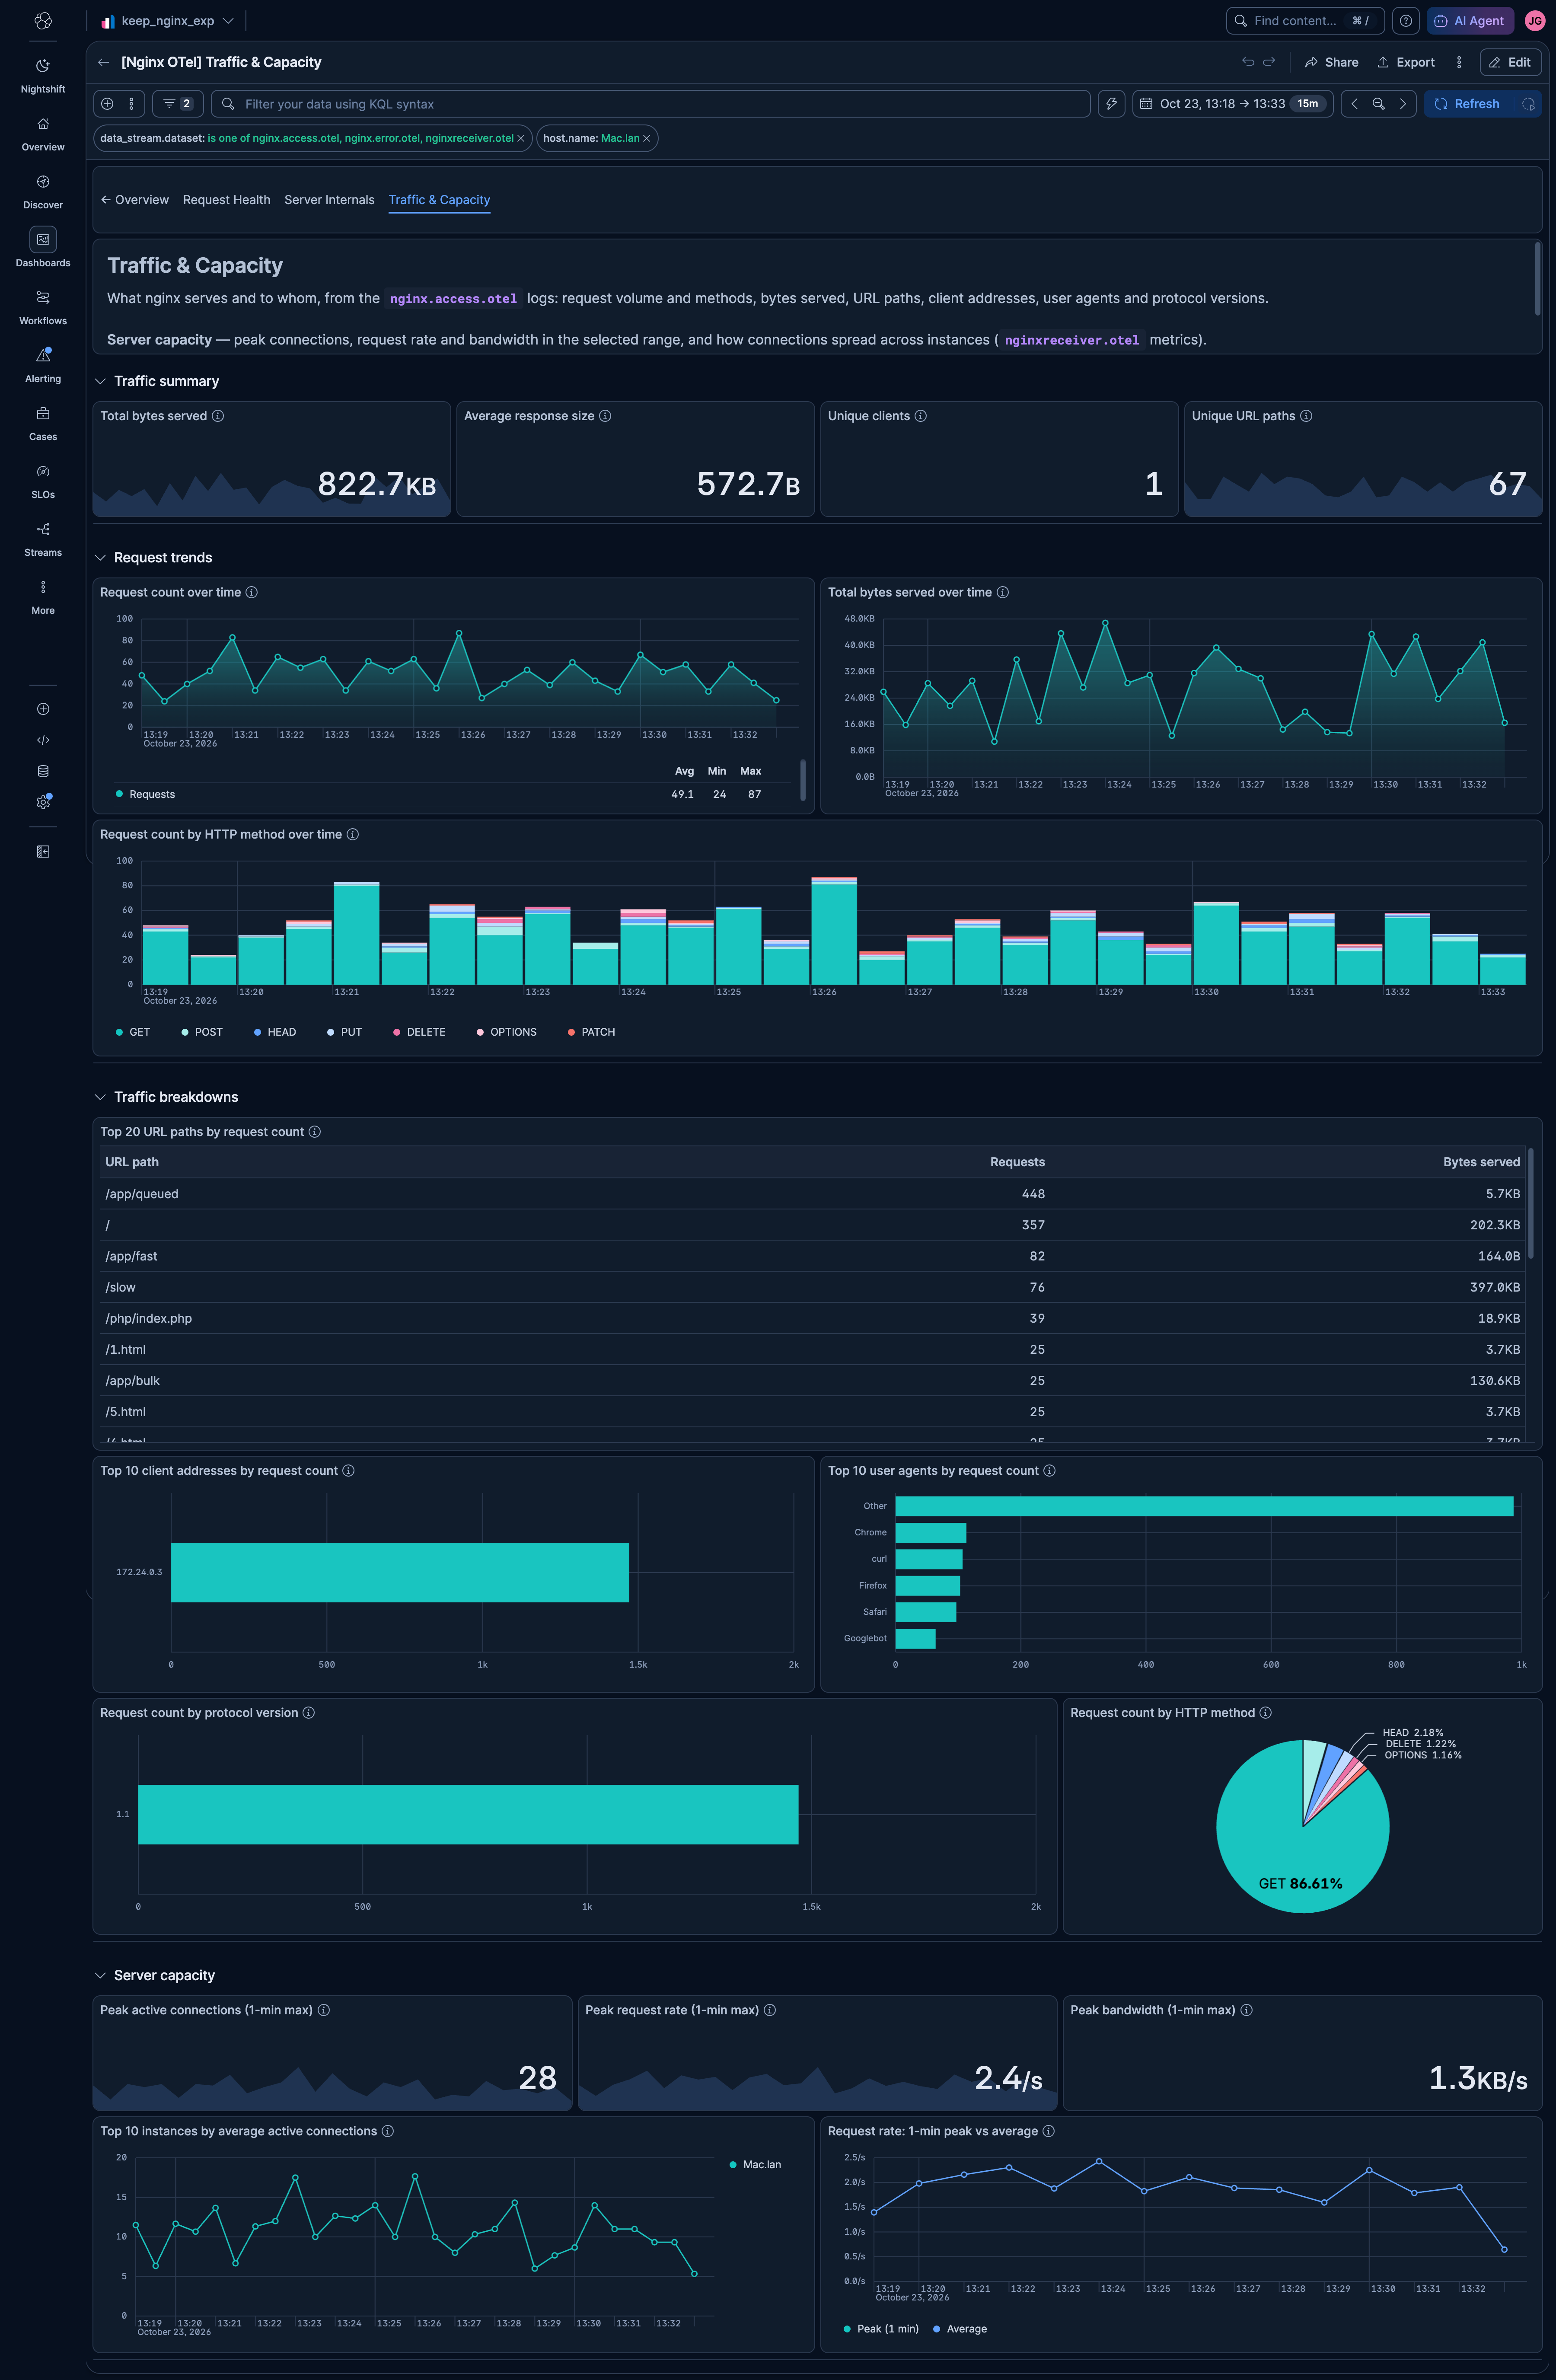Click the Share button

click(1332, 62)
